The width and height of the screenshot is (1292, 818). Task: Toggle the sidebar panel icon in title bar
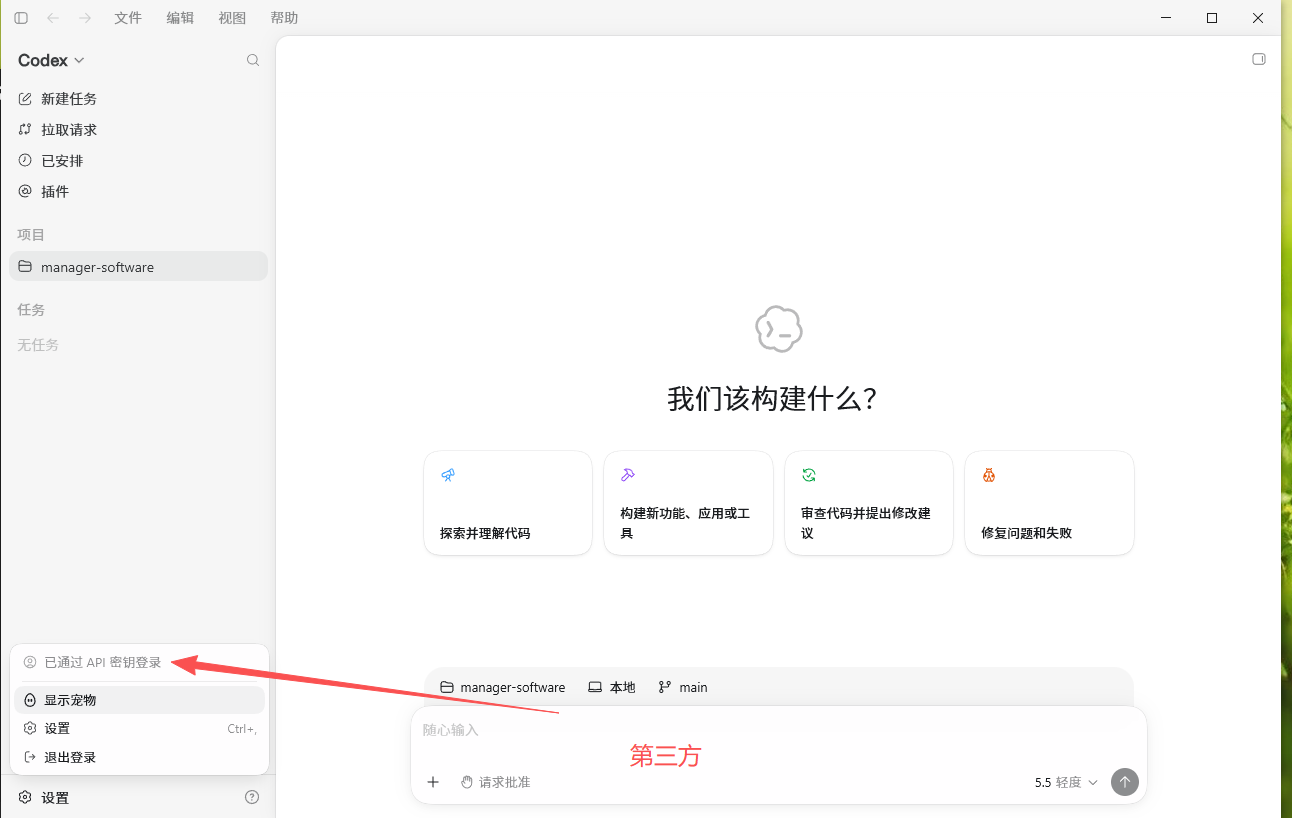point(21,18)
